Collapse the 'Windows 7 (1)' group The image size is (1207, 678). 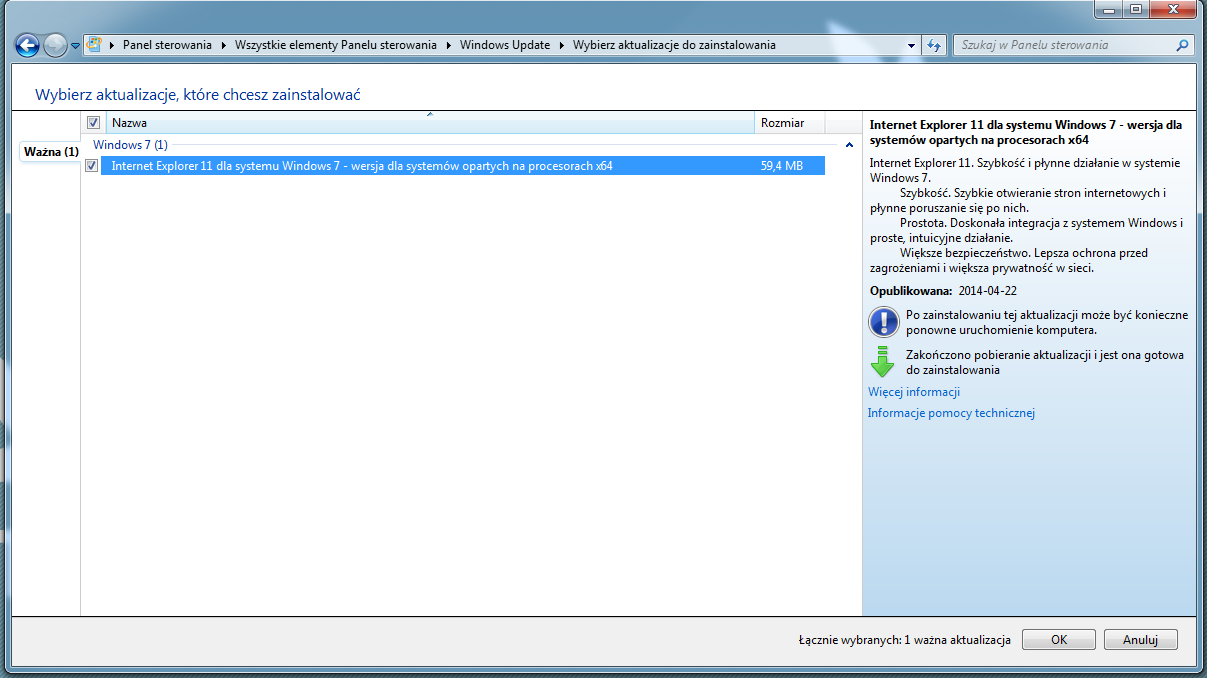[848, 145]
